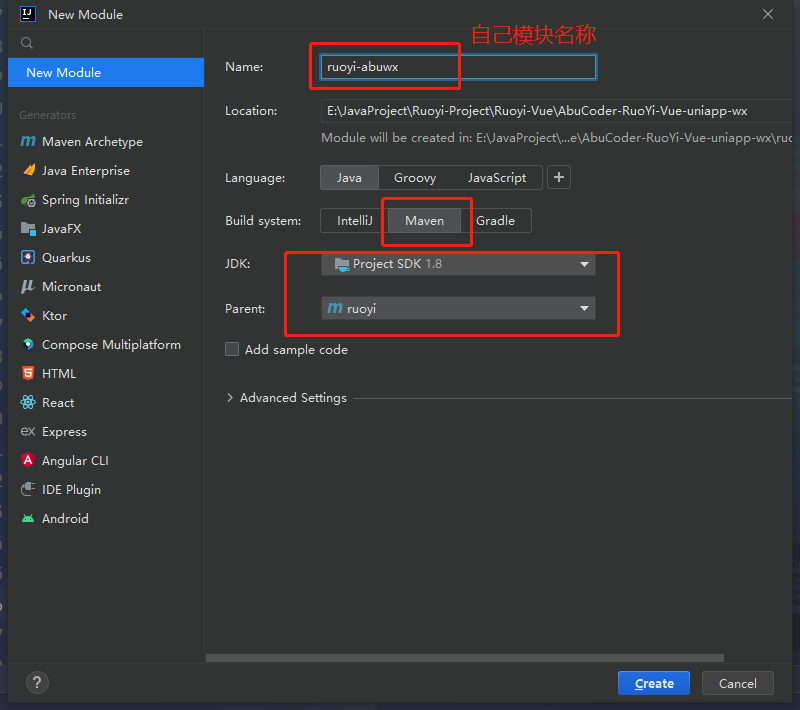This screenshot has height=710, width=800.
Task: Click the horizontal scrollbar at dialog bottom
Action: point(465,658)
